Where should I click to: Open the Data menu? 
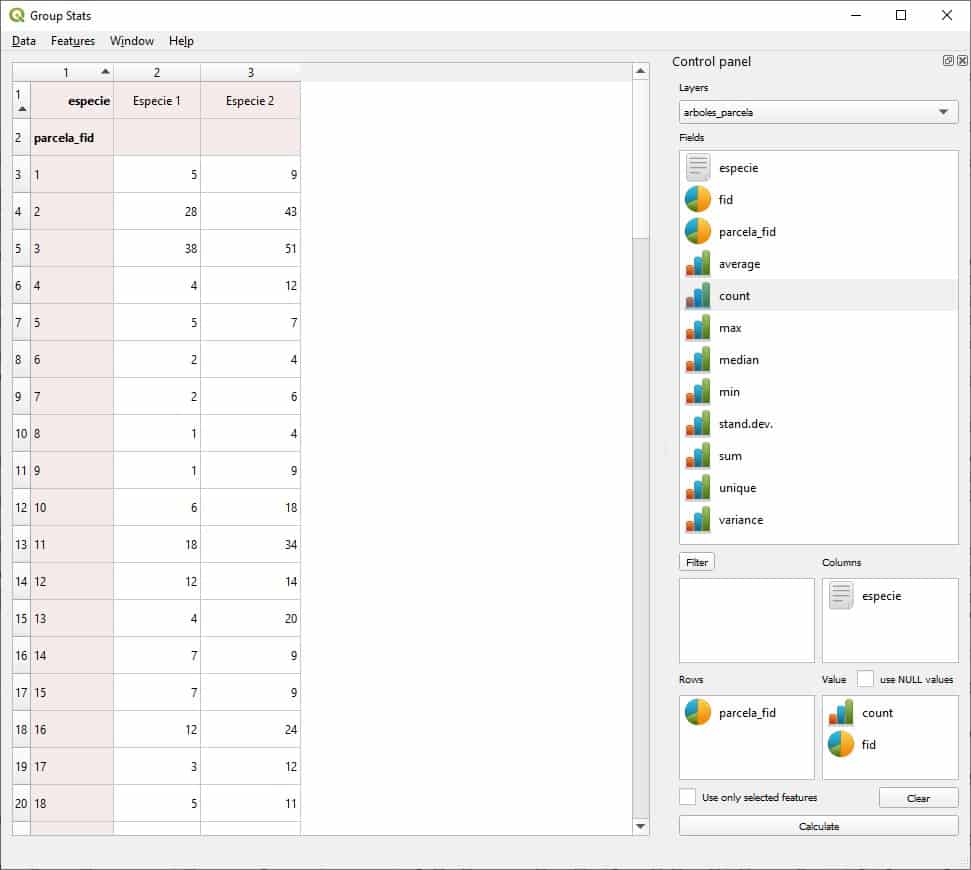[x=24, y=41]
